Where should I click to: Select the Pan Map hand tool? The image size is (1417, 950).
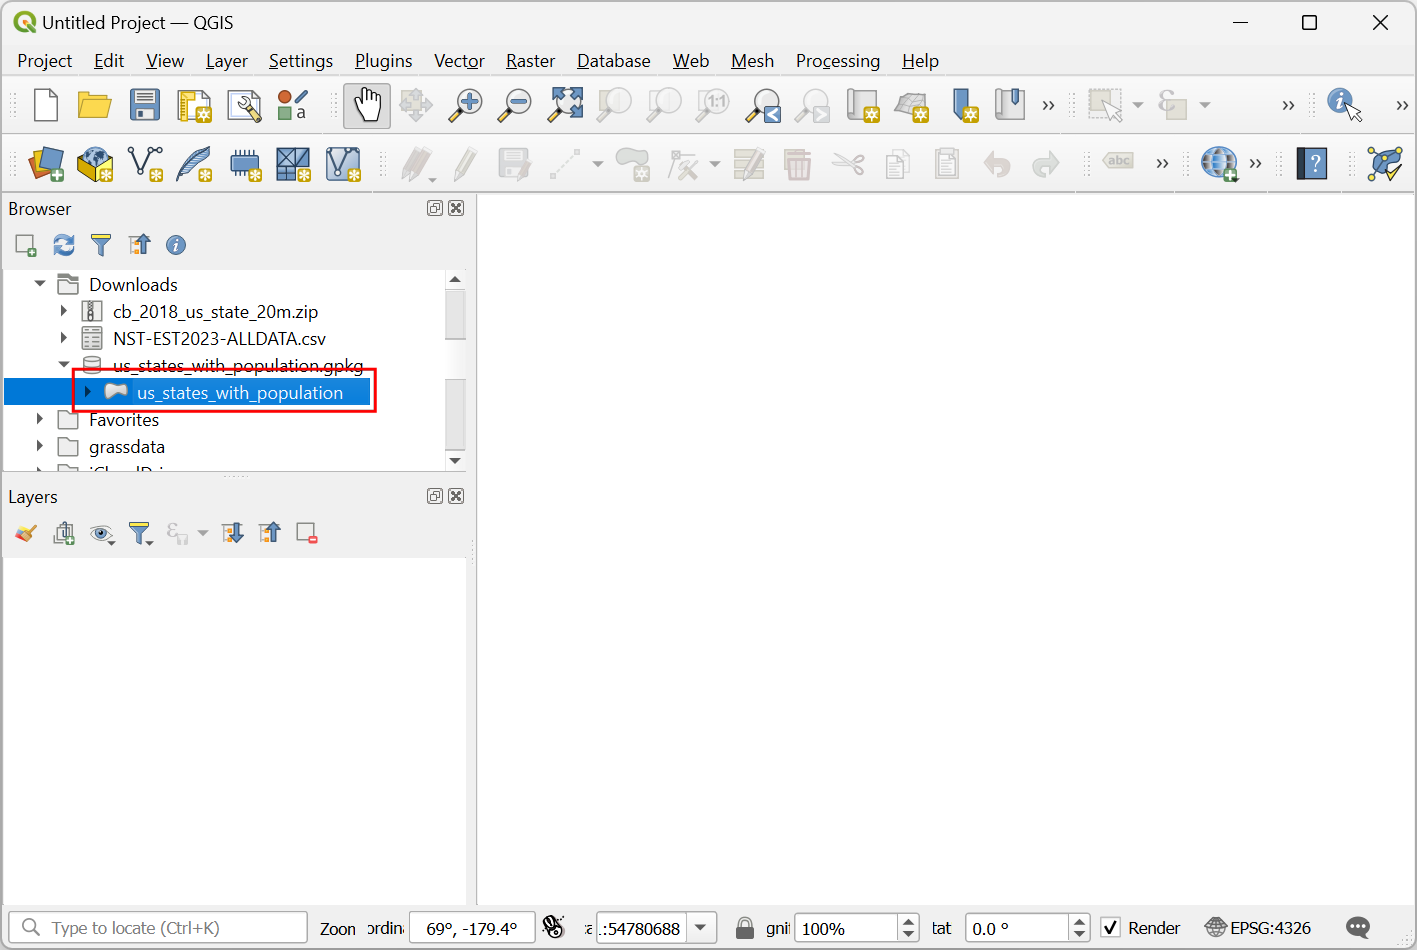367,105
